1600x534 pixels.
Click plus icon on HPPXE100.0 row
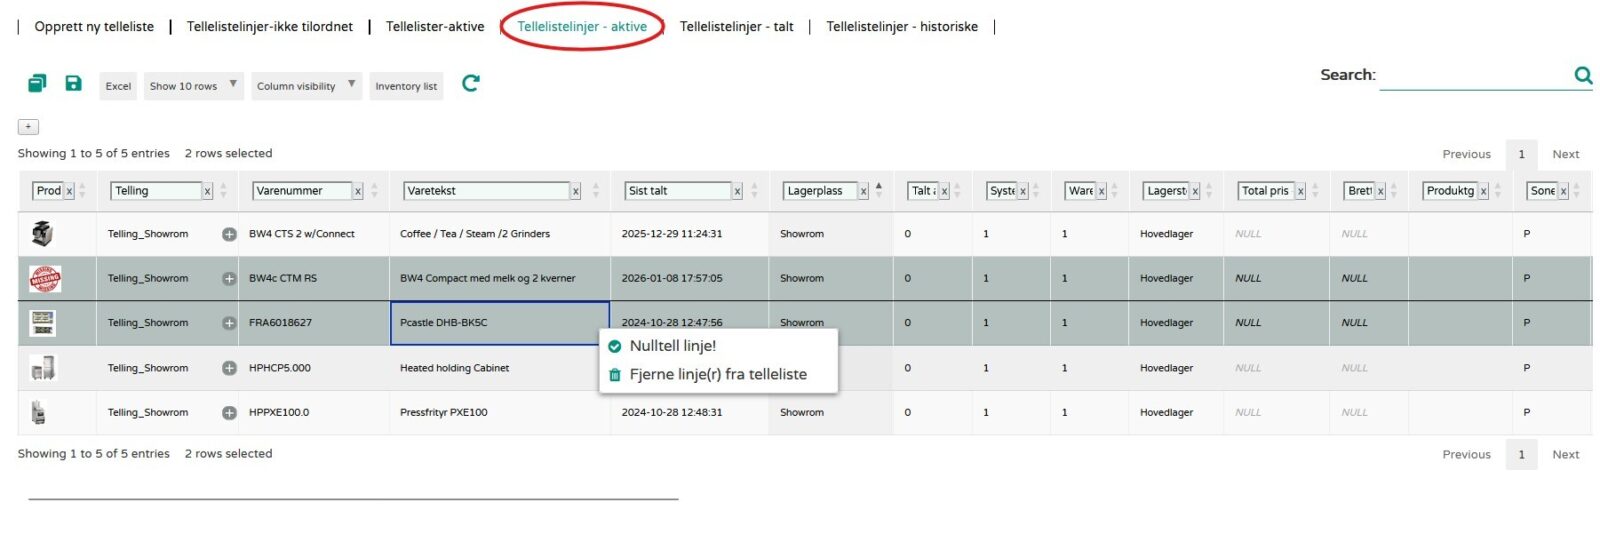pos(229,413)
